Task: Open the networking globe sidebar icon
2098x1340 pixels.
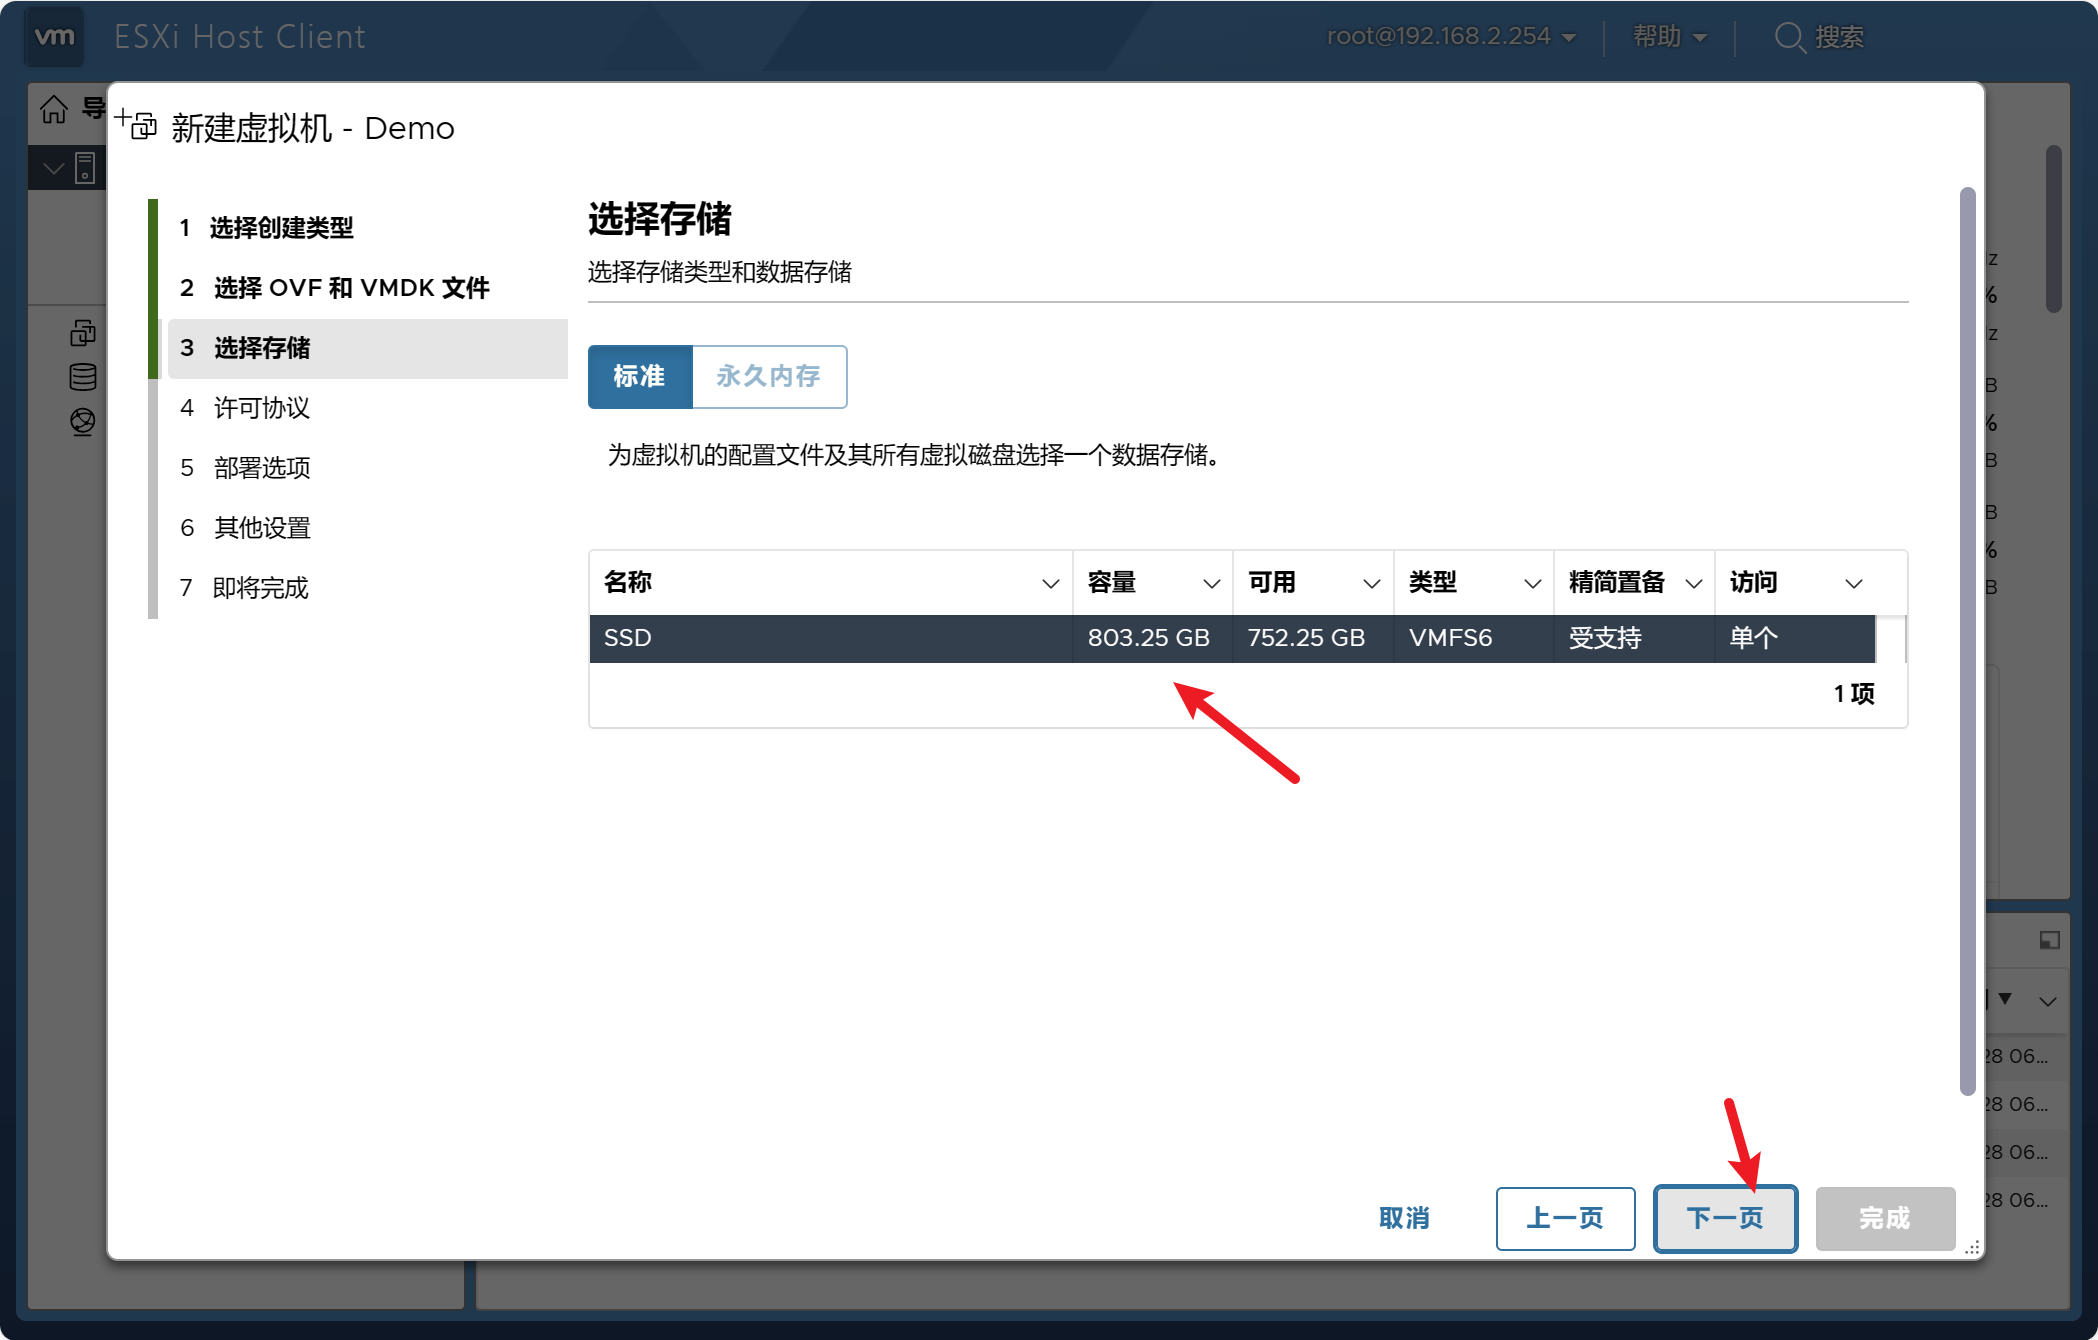Action: click(83, 422)
